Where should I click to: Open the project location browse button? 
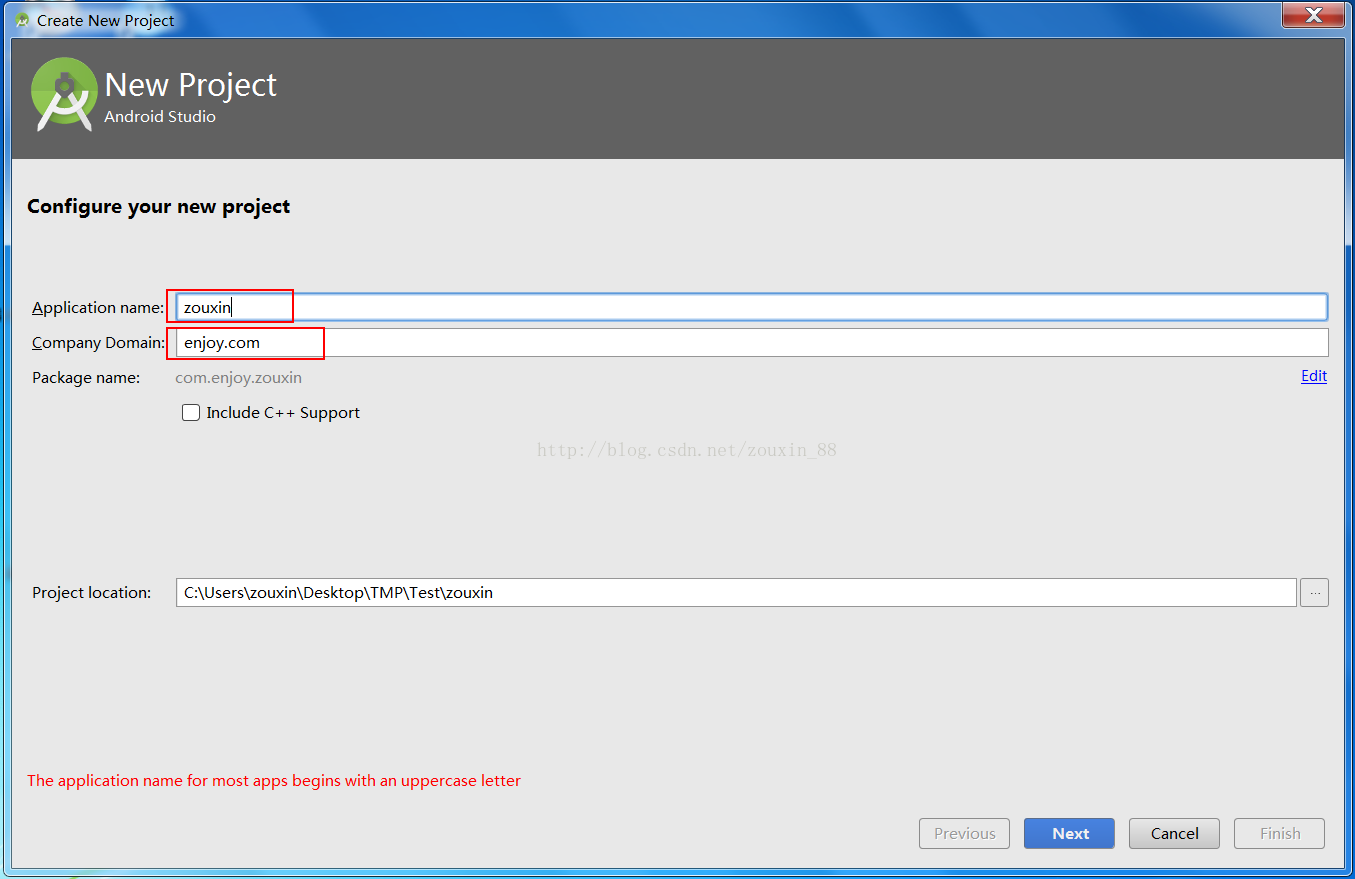[x=1314, y=592]
